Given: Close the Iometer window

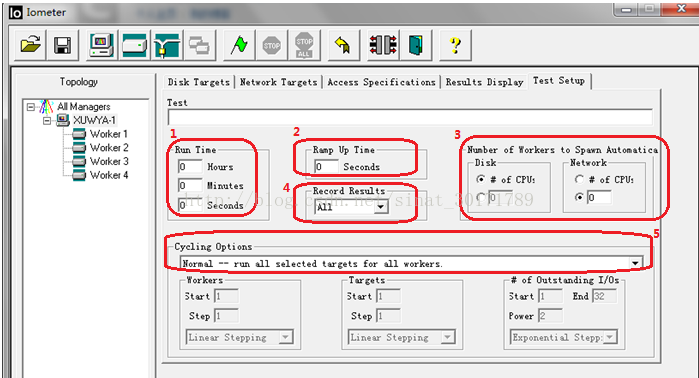Looking at the screenshot, I should [x=680, y=9].
